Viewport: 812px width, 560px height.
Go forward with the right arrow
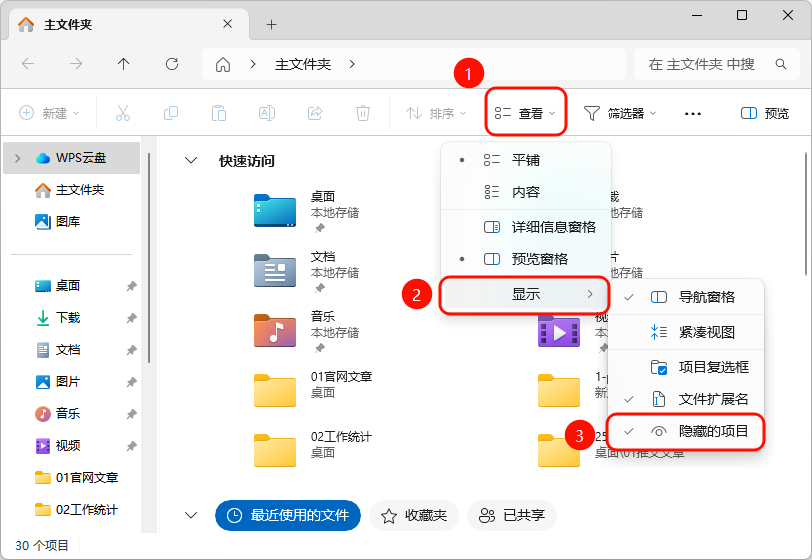click(76, 64)
